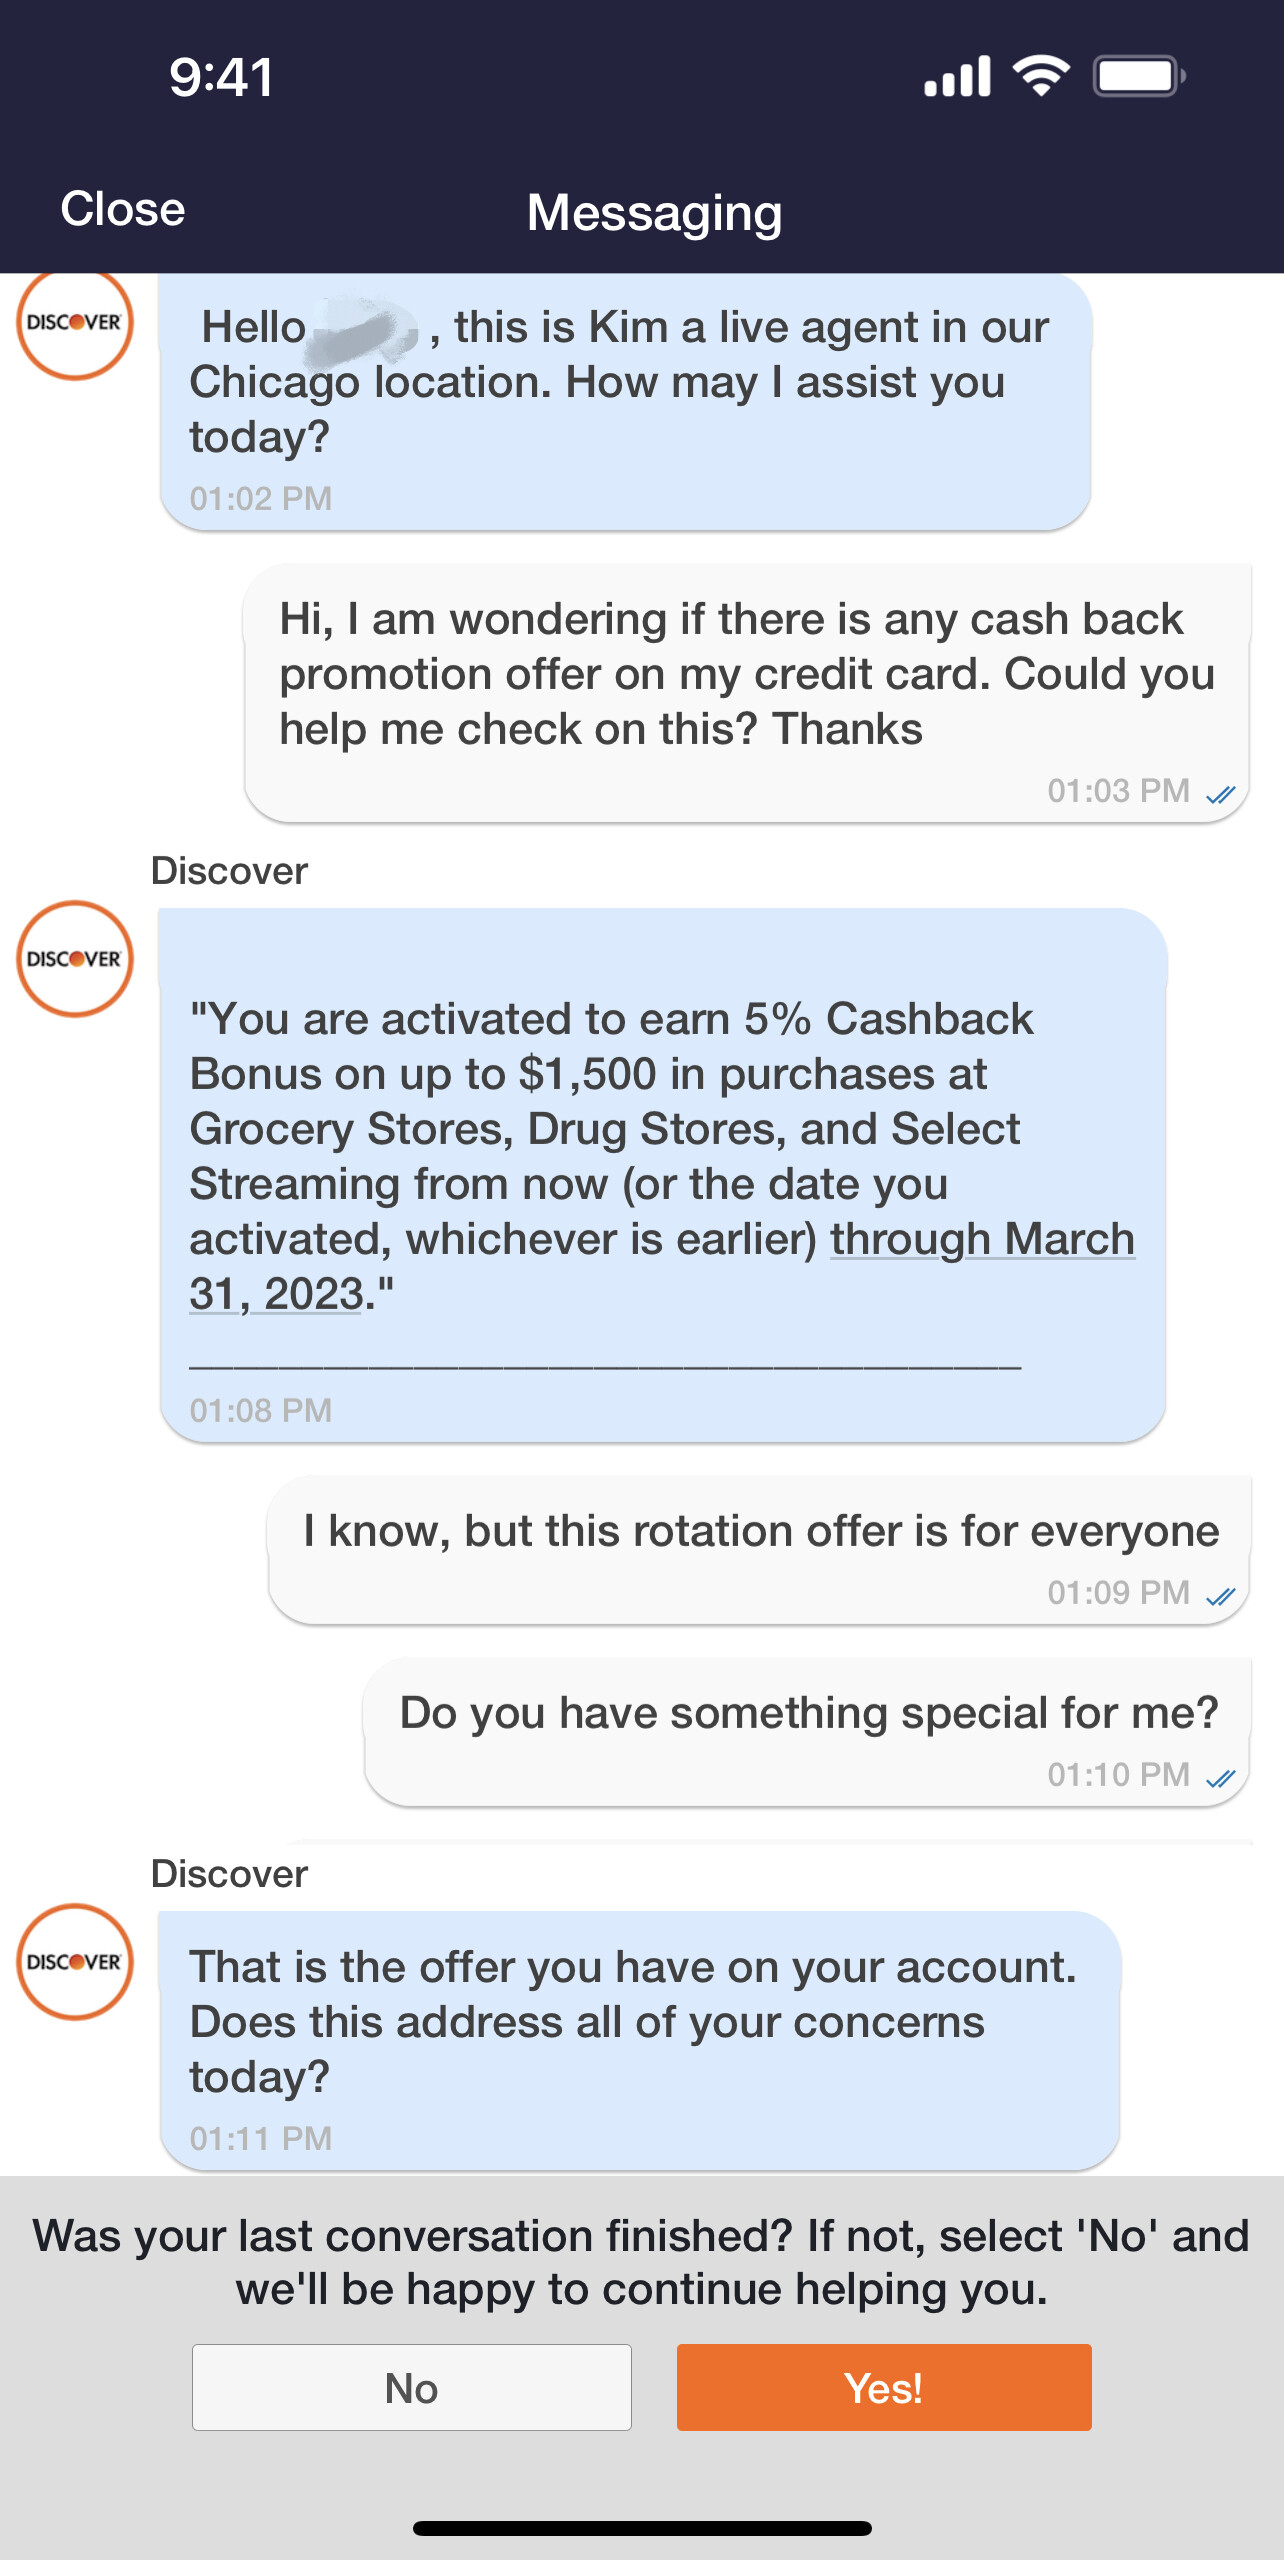This screenshot has height=2560, width=1284.
Task: Select the cash back promotion question bubble
Action: [x=746, y=692]
